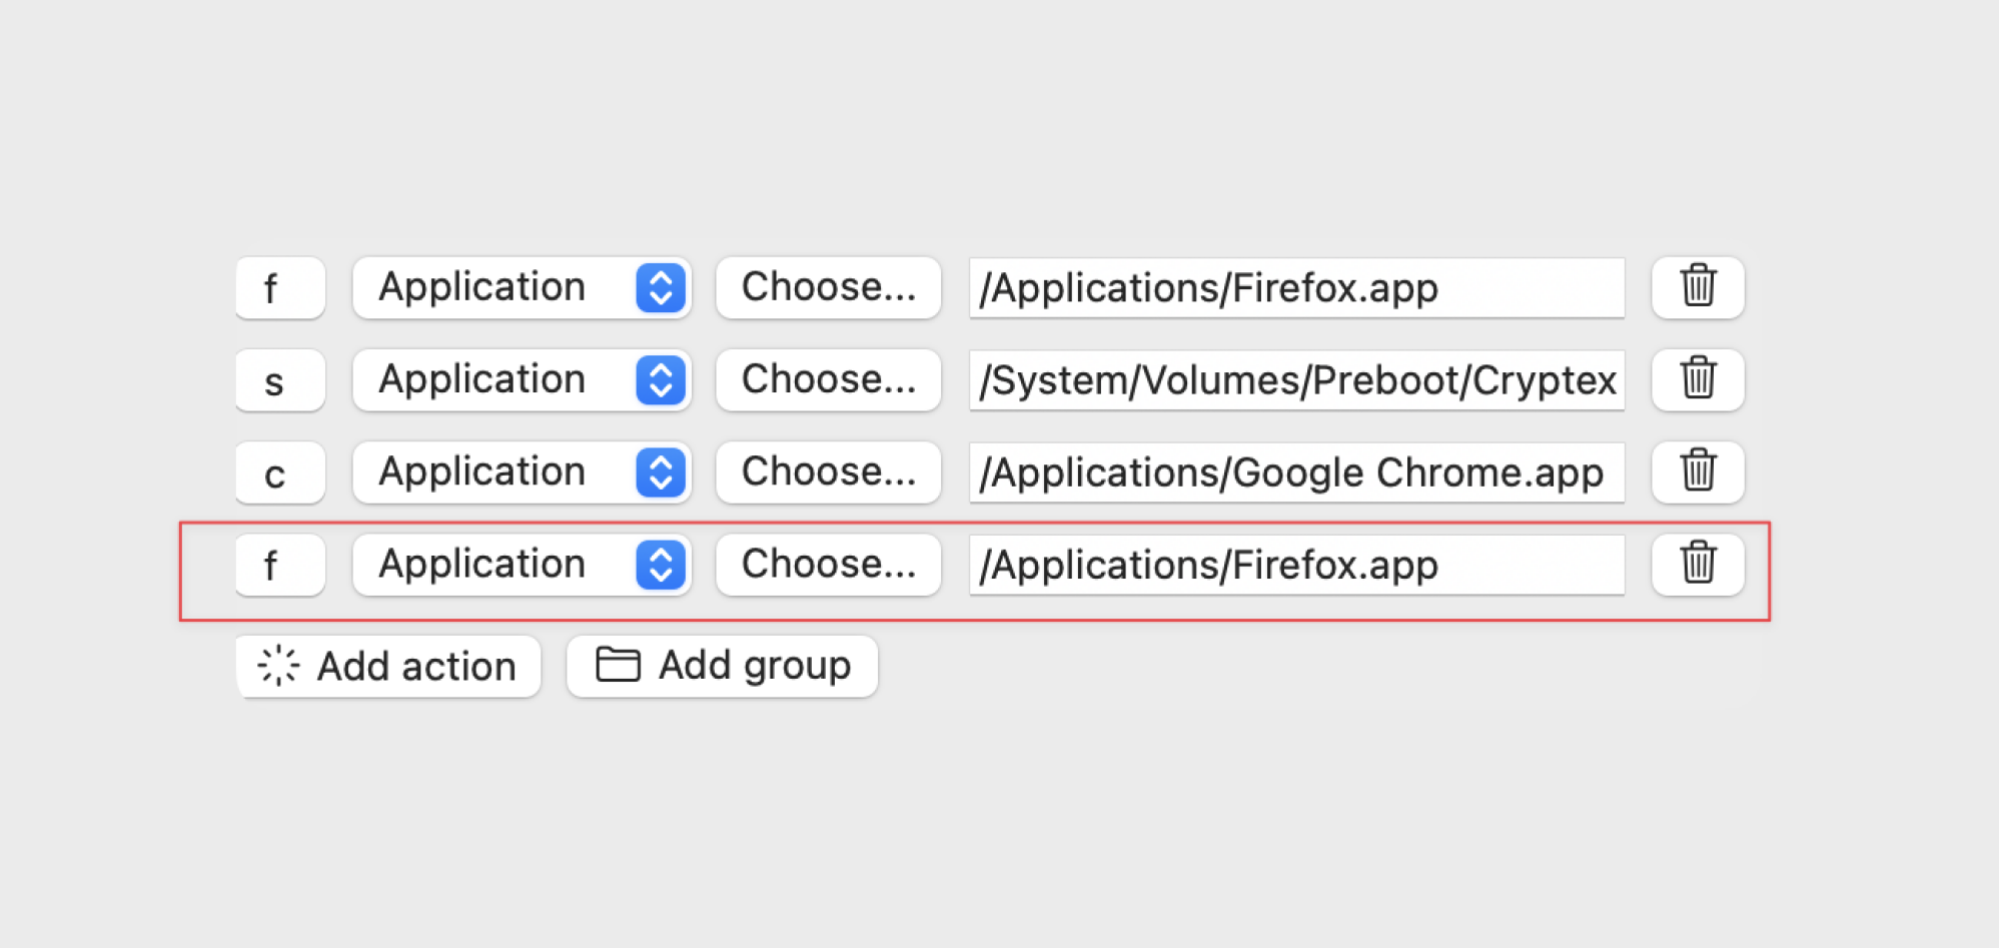Delete the Google Chrome action
This screenshot has height=948, width=1999.
tap(1697, 471)
